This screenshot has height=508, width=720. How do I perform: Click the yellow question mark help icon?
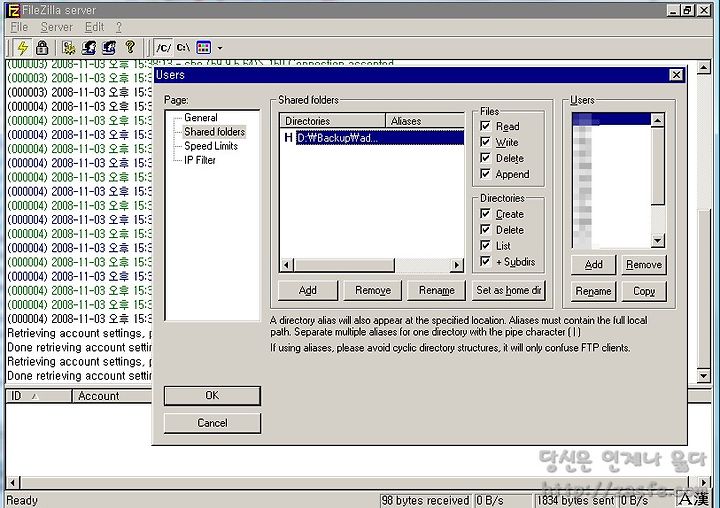tap(130, 47)
